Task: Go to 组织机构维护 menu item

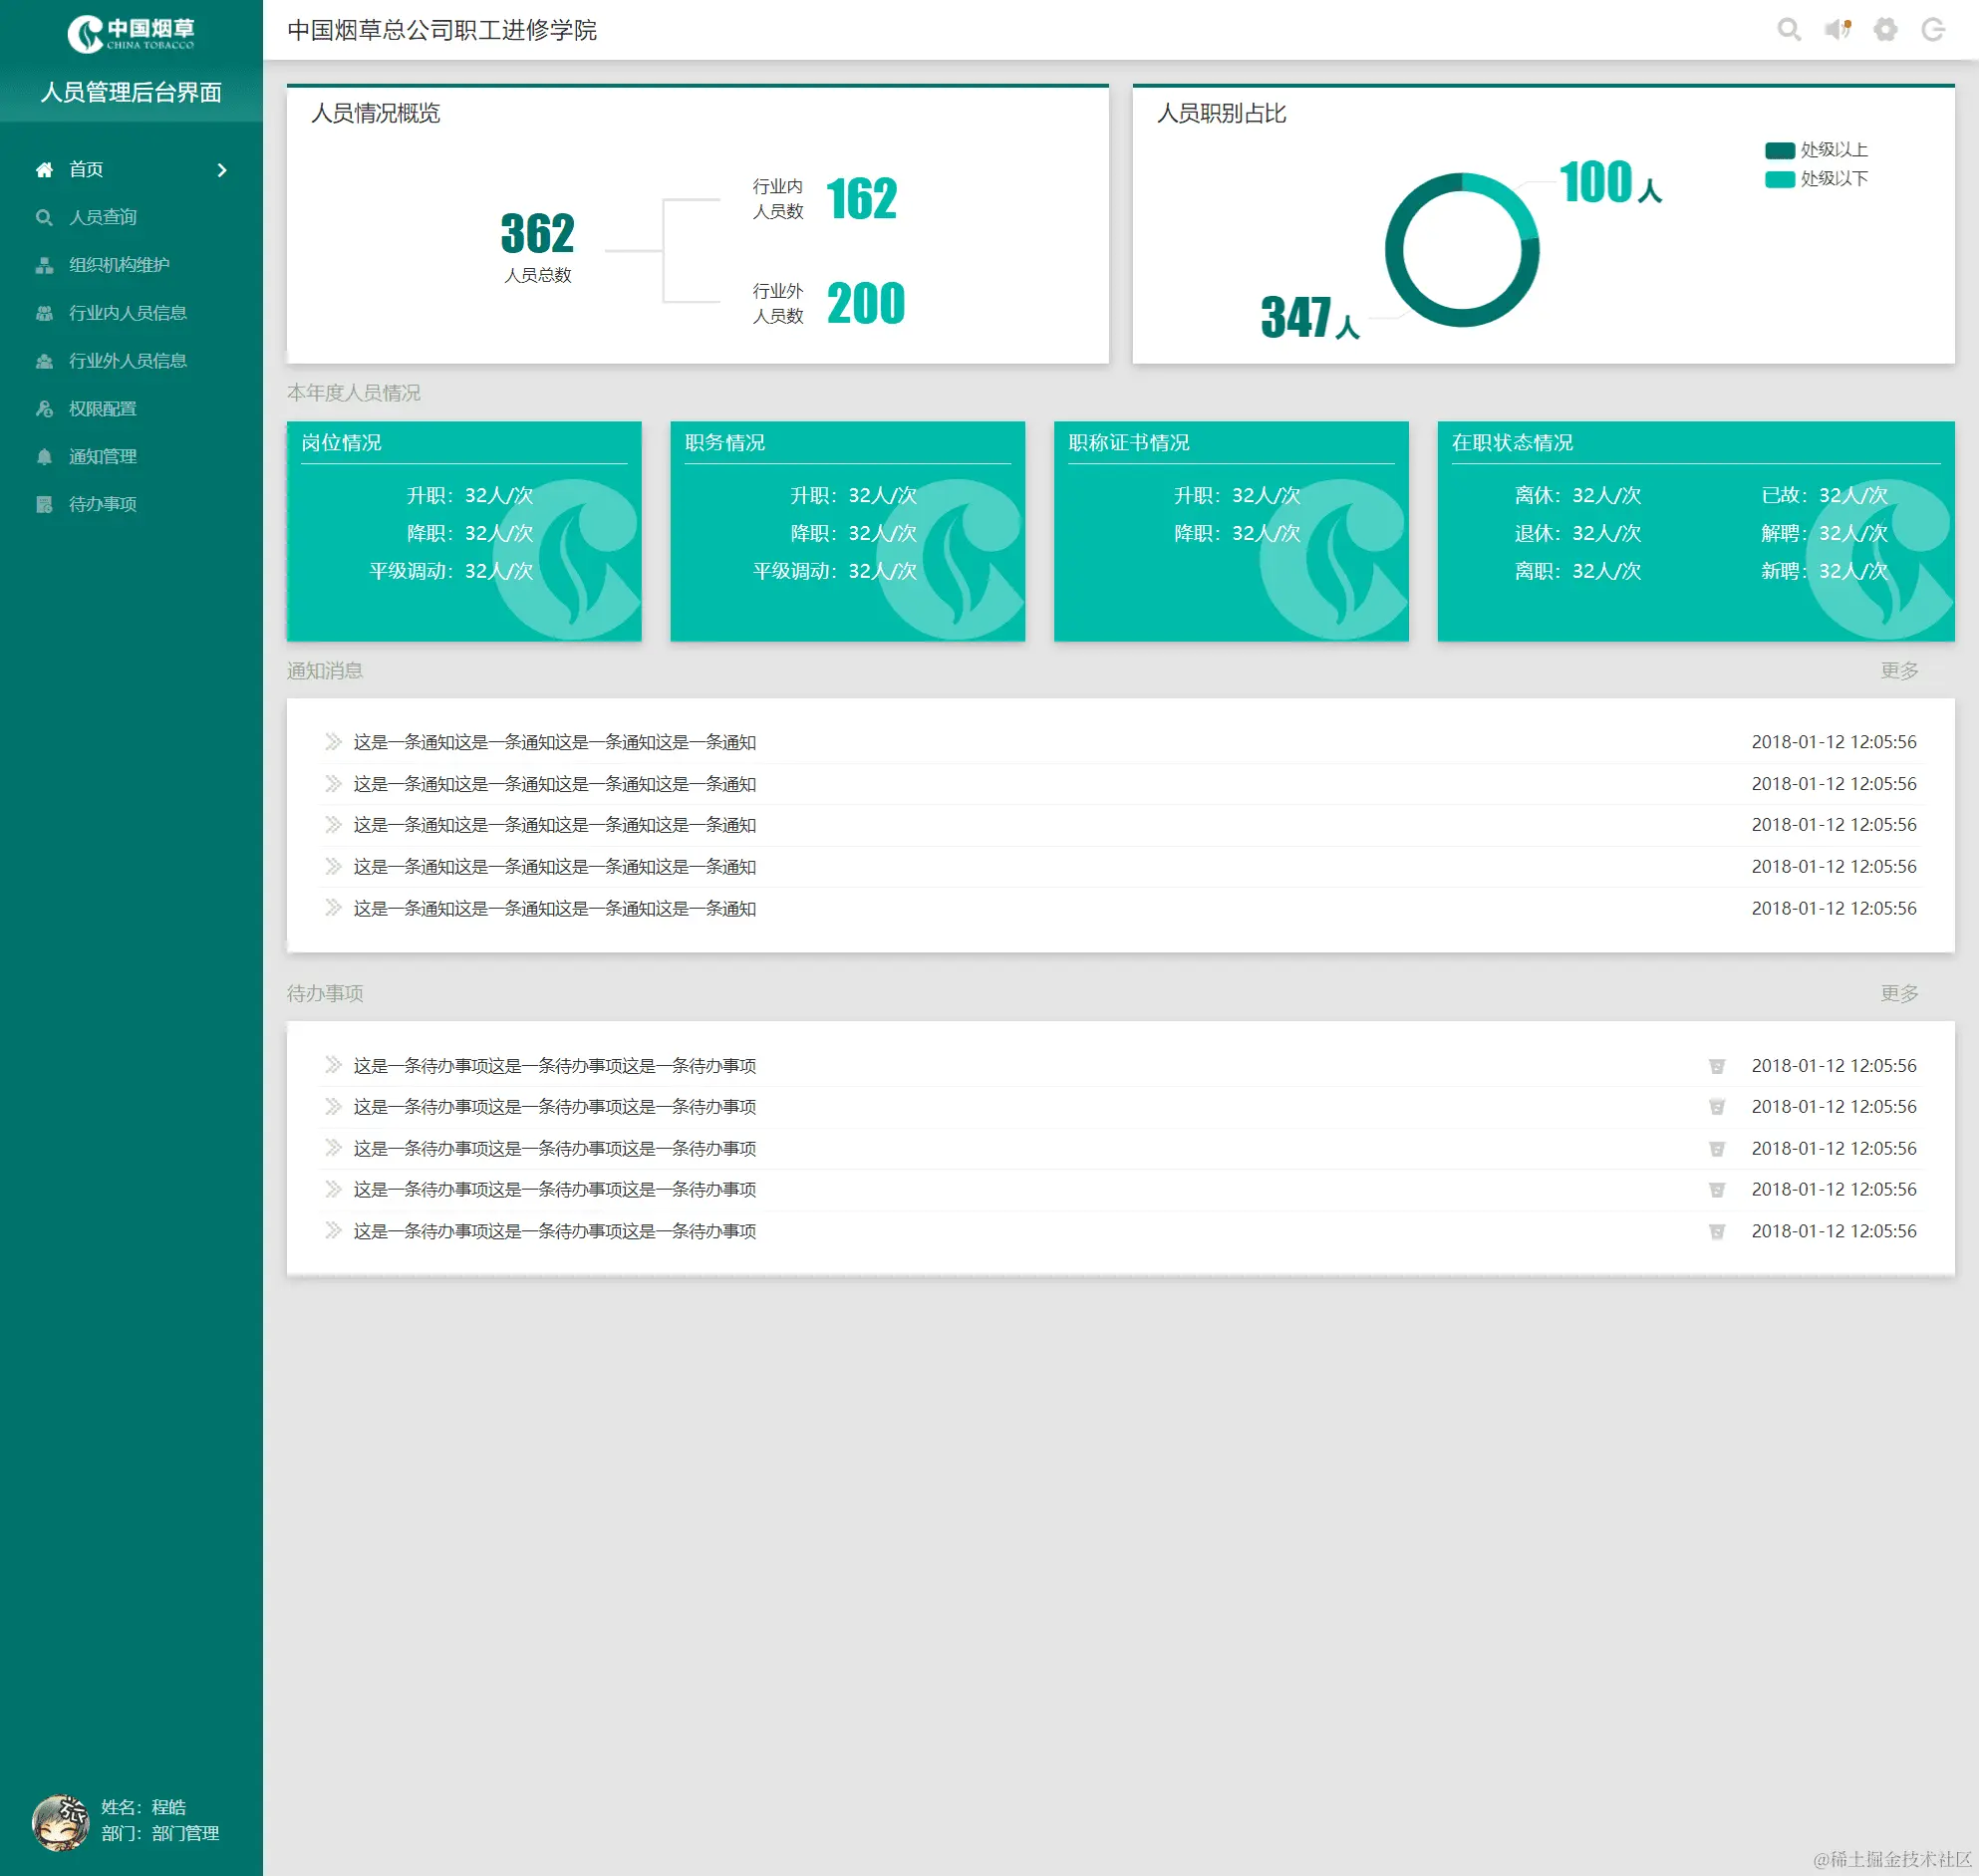Action: point(118,265)
